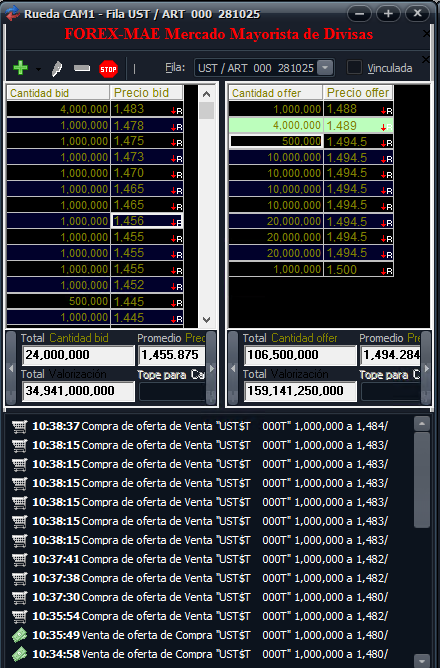Click the Promedio Precio bid field 1,455.875

[x=171, y=355]
